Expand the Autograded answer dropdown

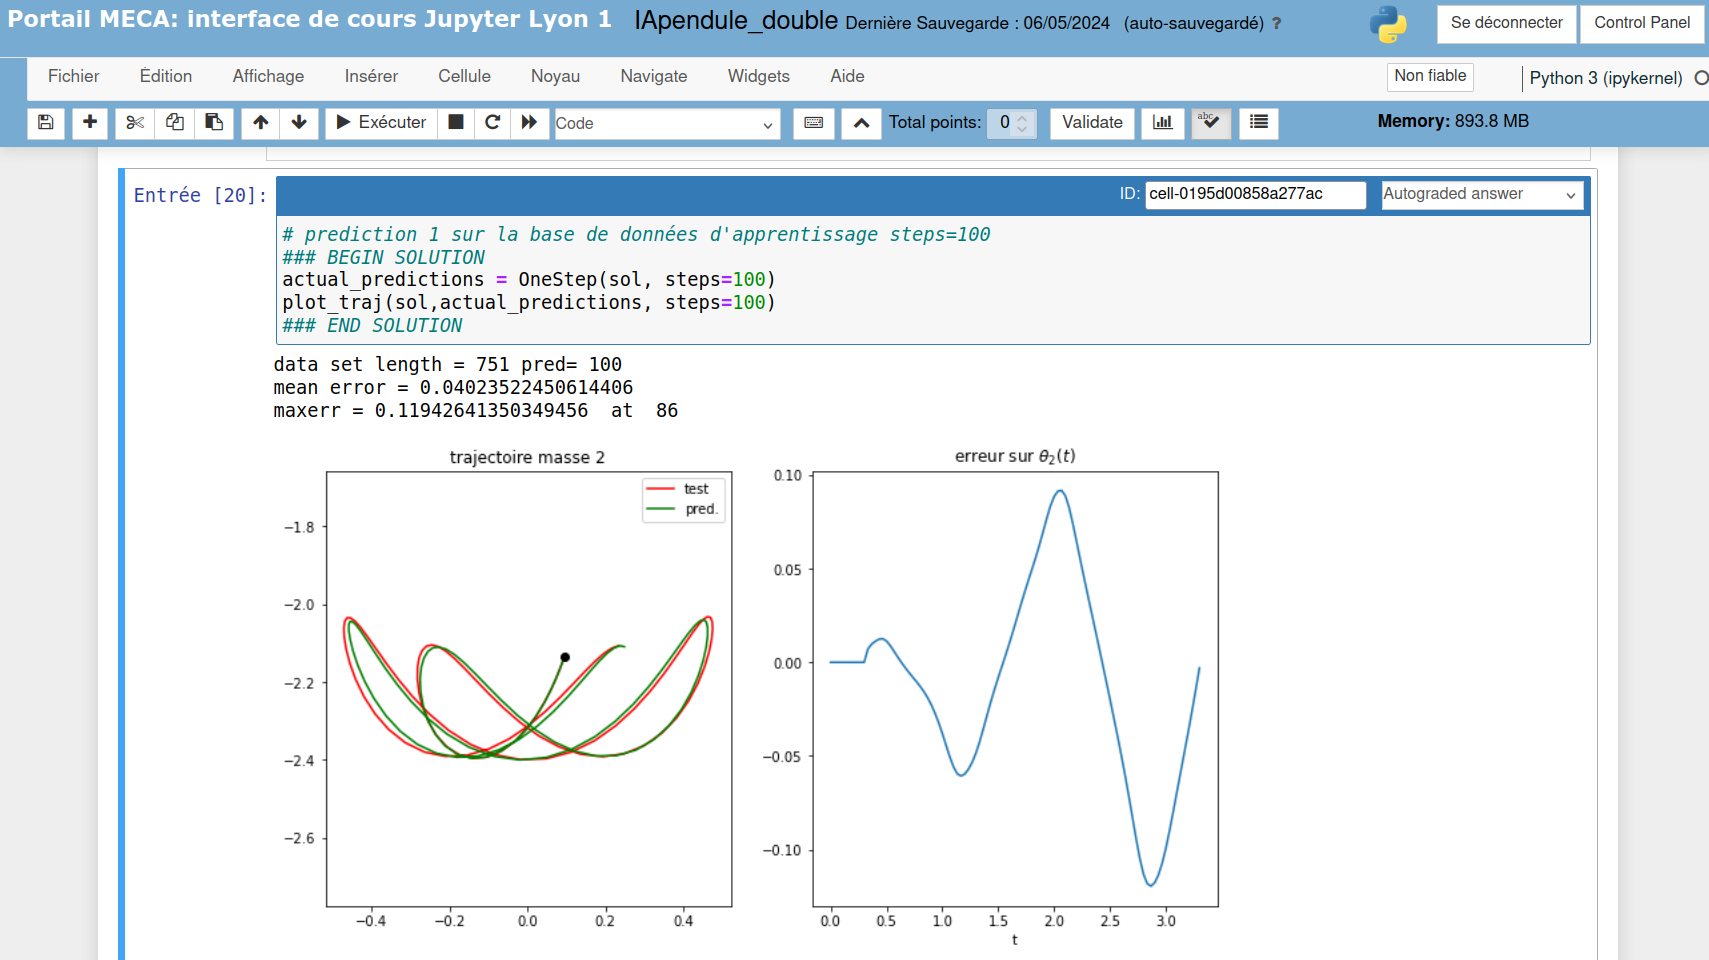[x=1481, y=194]
